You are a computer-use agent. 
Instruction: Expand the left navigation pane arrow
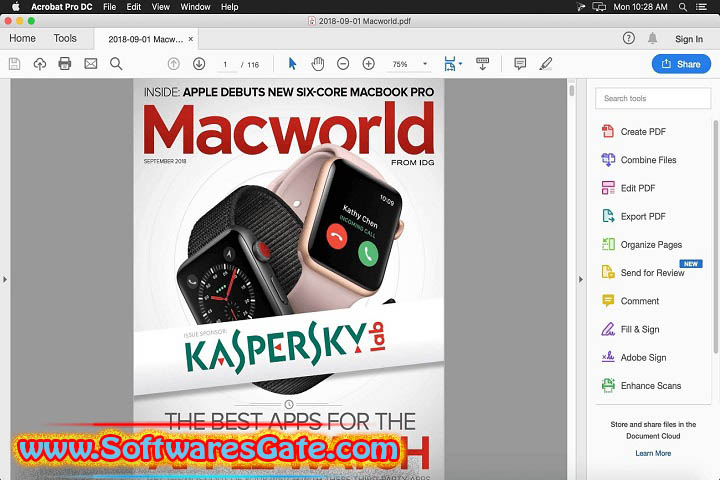5,280
